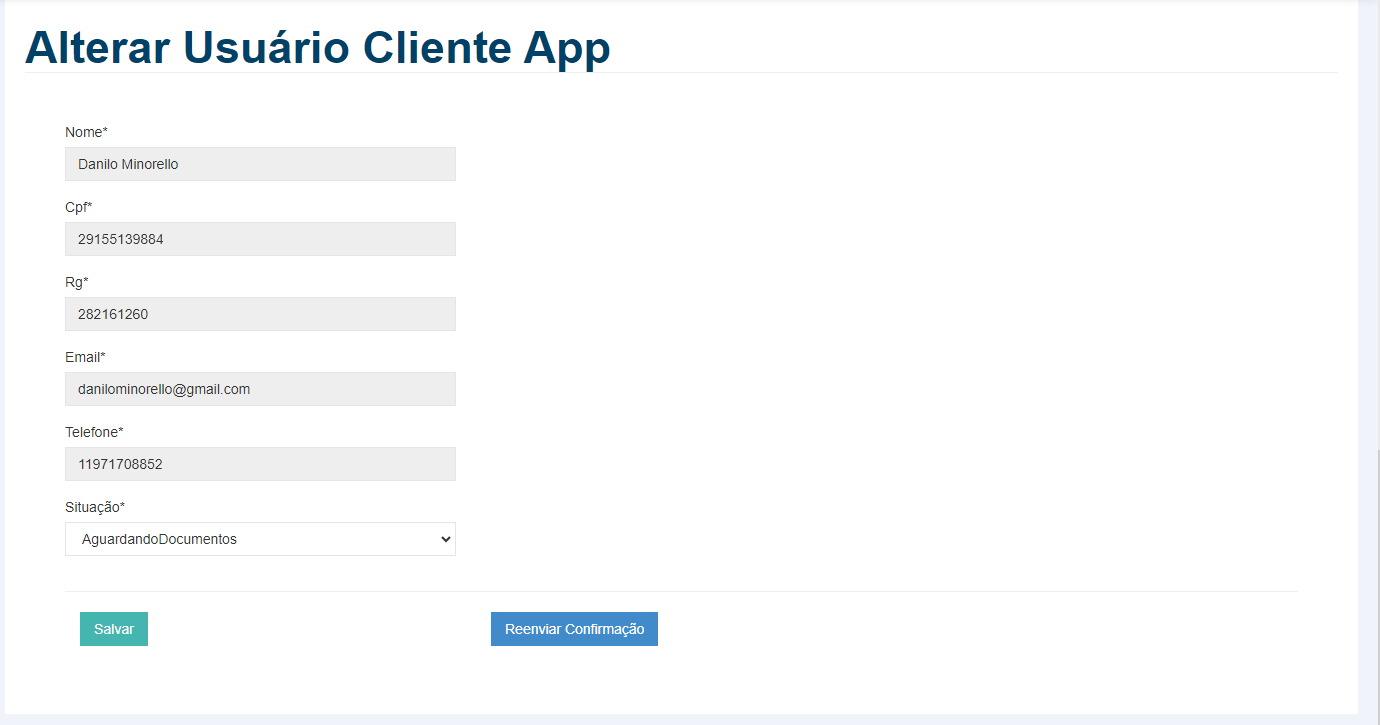Click the Cpf field label
The width and height of the screenshot is (1380, 725).
78,207
